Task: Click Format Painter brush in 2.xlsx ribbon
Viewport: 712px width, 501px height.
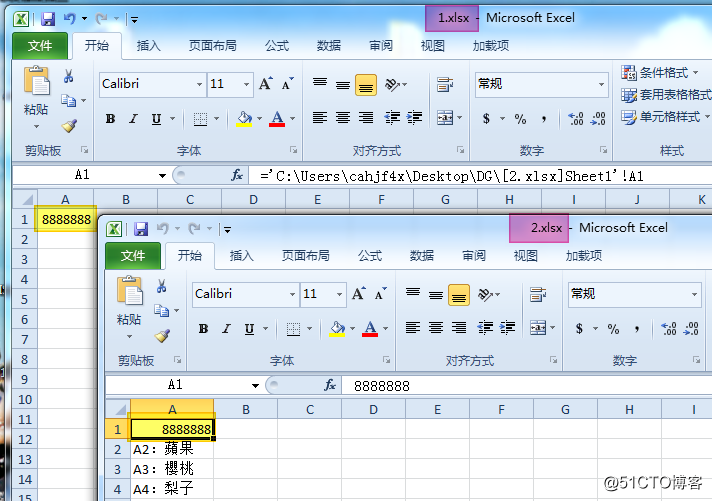Action: point(162,336)
